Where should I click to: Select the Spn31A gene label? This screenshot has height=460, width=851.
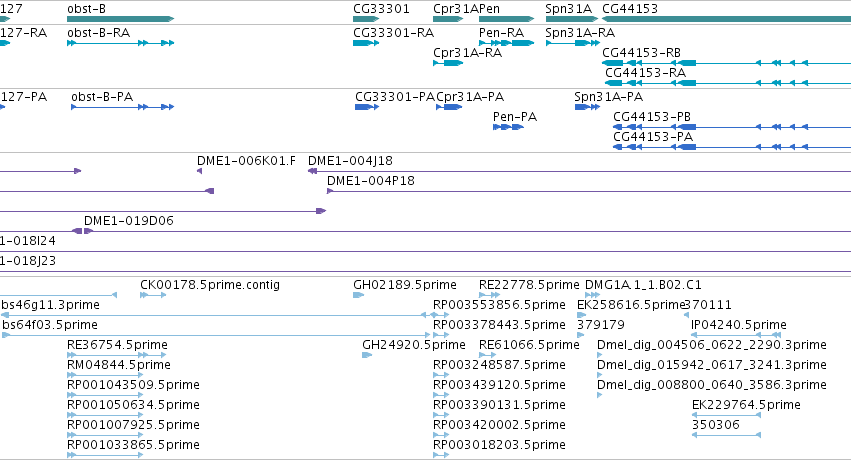click(568, 9)
